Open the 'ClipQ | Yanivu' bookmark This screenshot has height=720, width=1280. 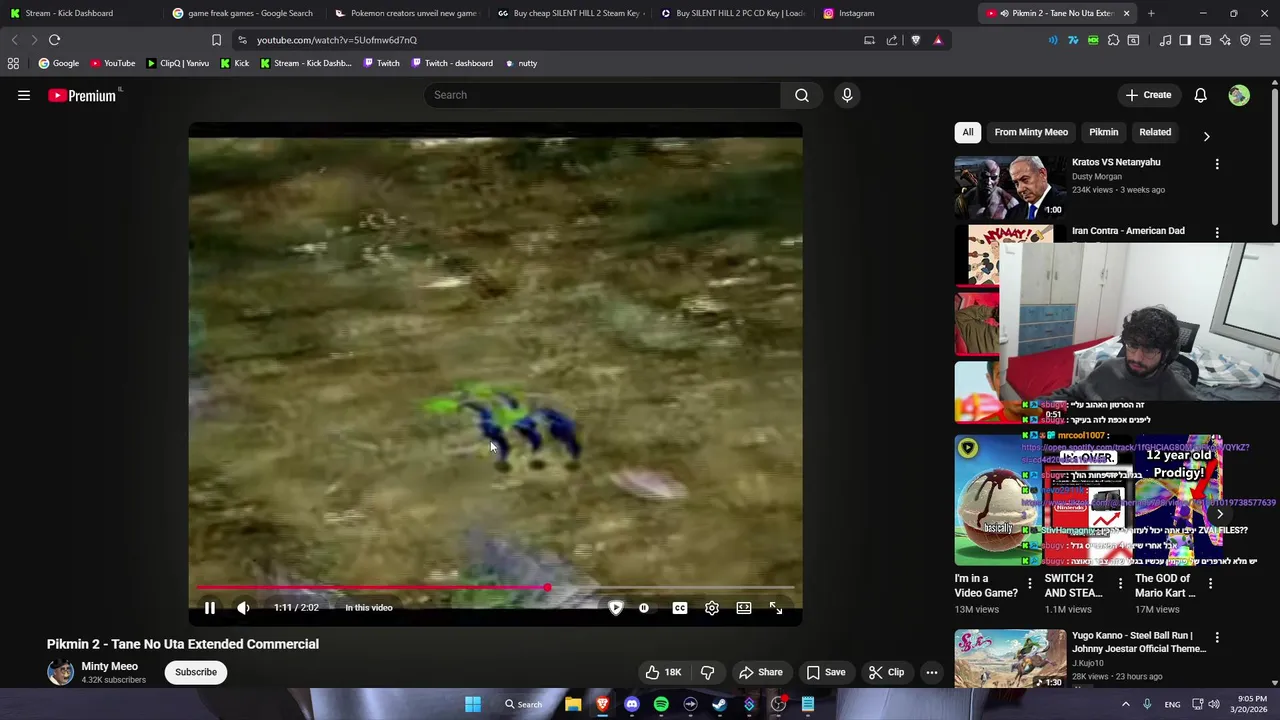178,63
